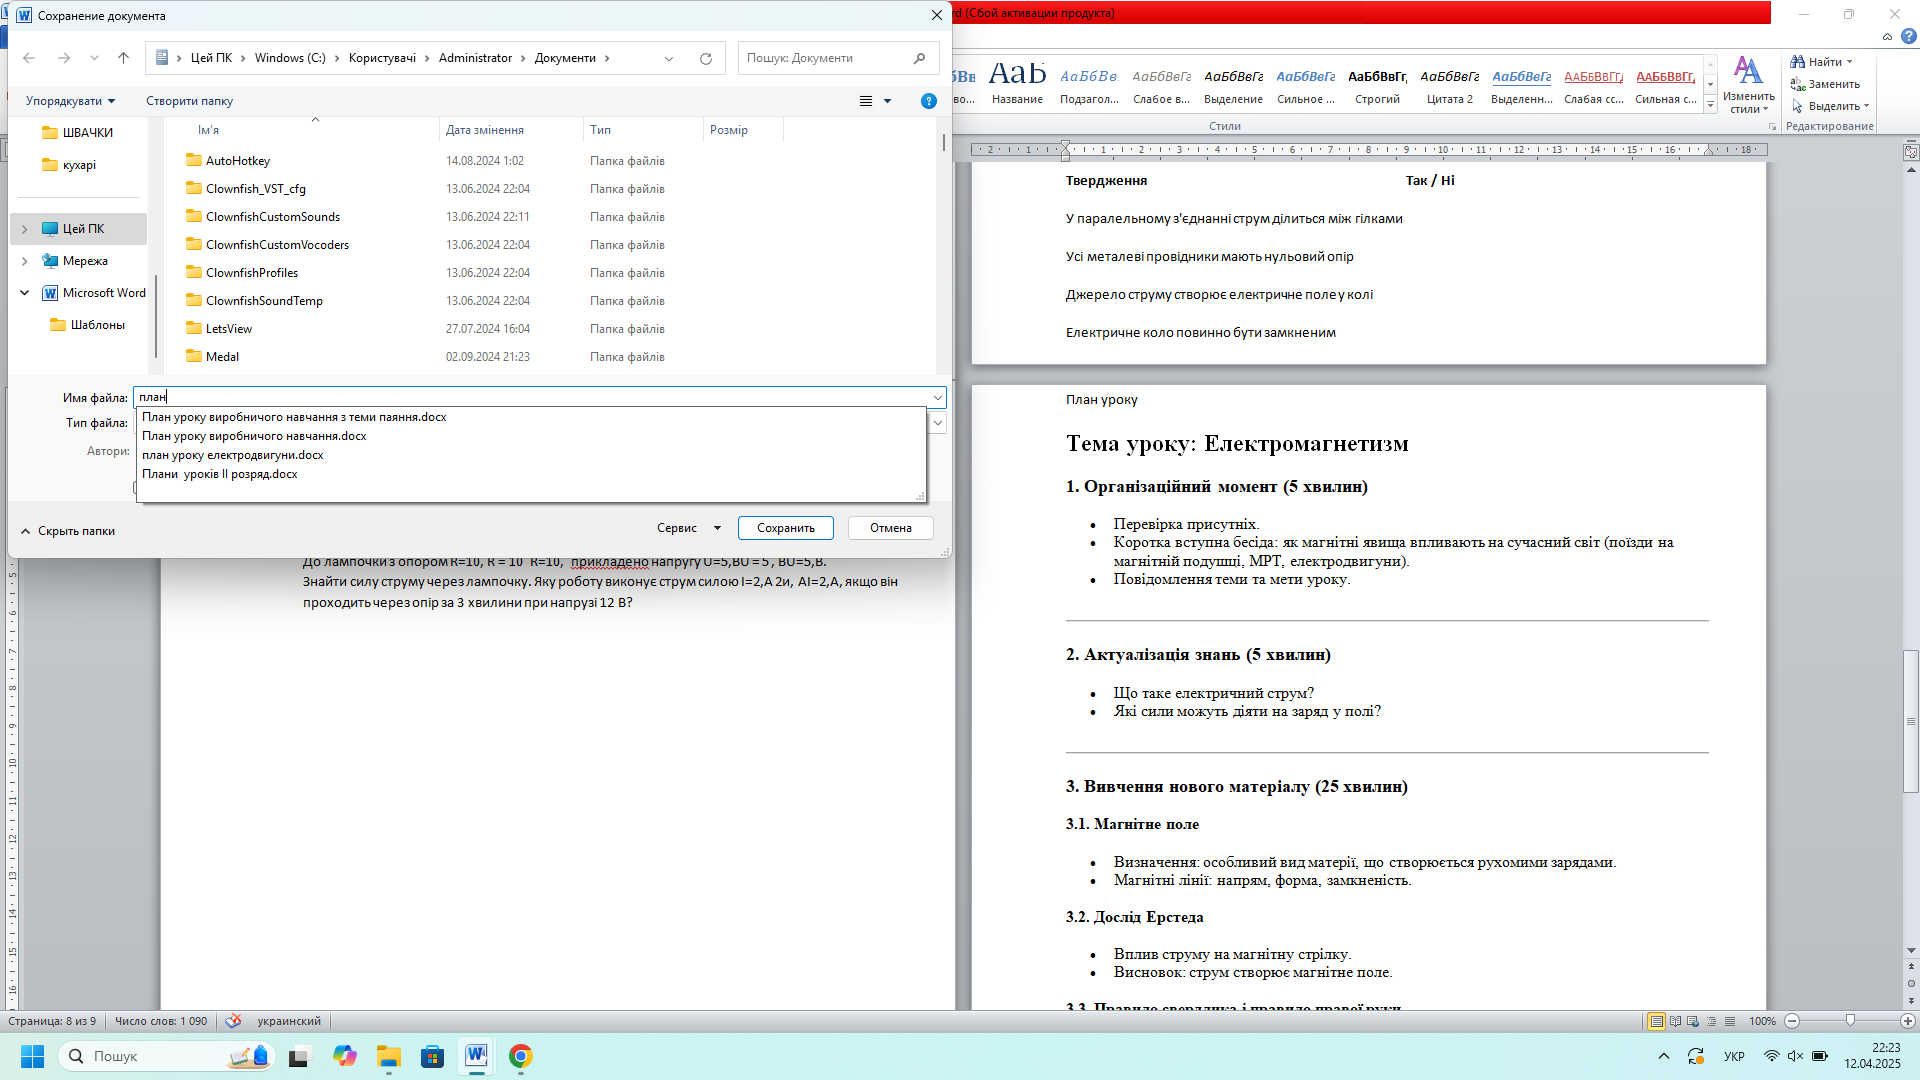Click Заменить in Word ribbon
Viewport: 1920px width, 1080px height.
[1825, 84]
